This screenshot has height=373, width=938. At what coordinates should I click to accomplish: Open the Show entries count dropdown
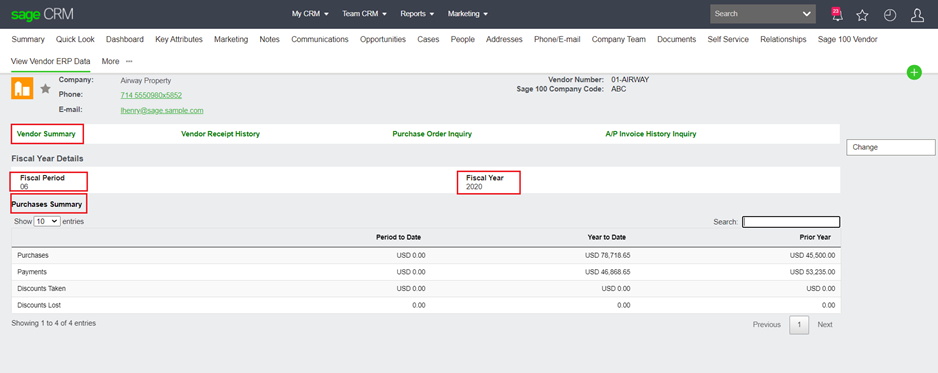click(x=47, y=221)
